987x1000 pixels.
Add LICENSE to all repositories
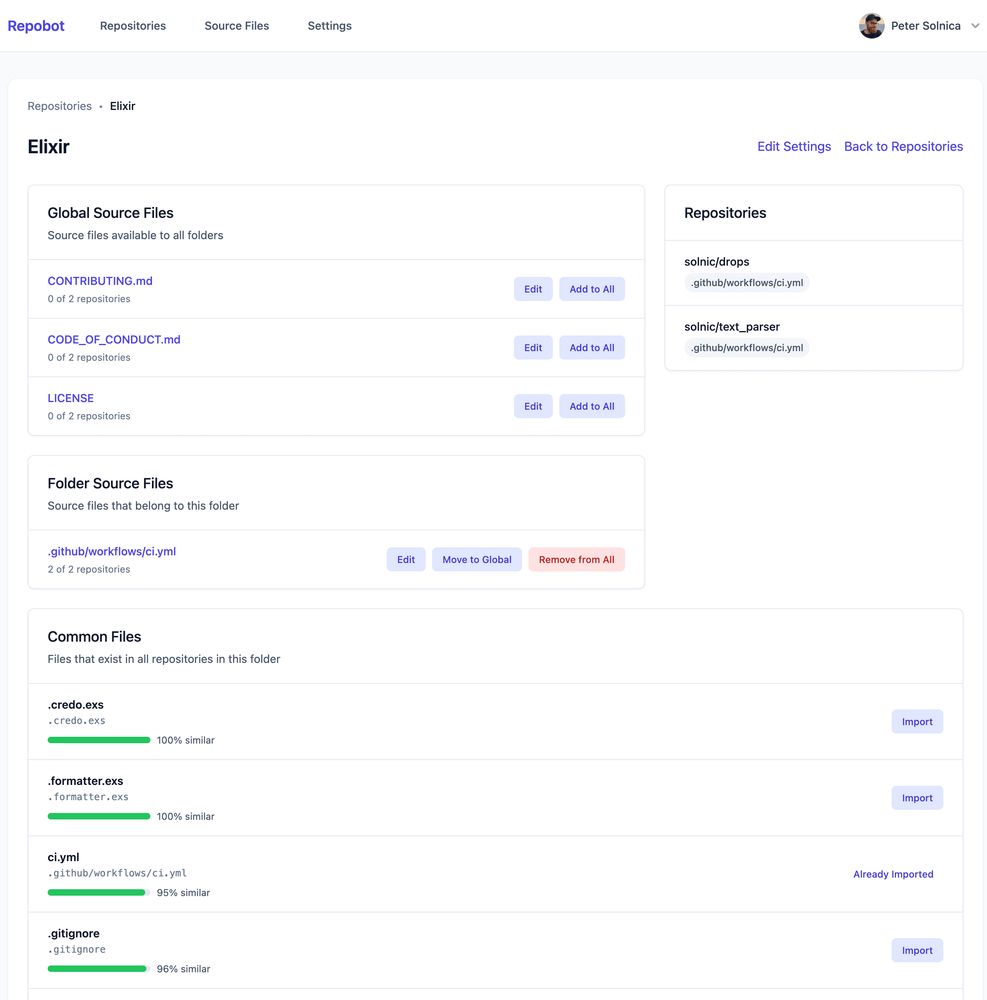(x=592, y=406)
